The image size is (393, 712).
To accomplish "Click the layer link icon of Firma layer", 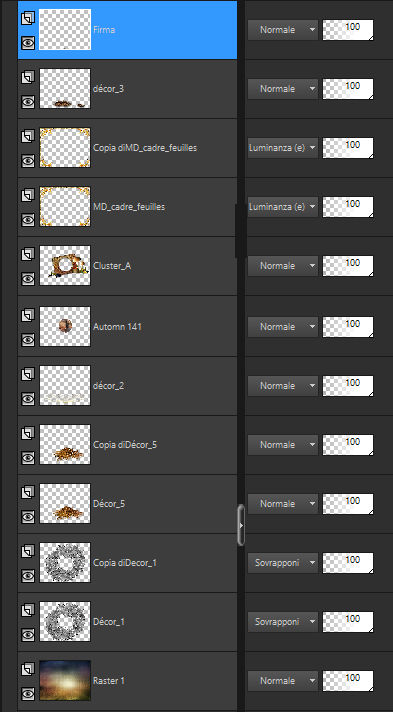I will (x=28, y=18).
